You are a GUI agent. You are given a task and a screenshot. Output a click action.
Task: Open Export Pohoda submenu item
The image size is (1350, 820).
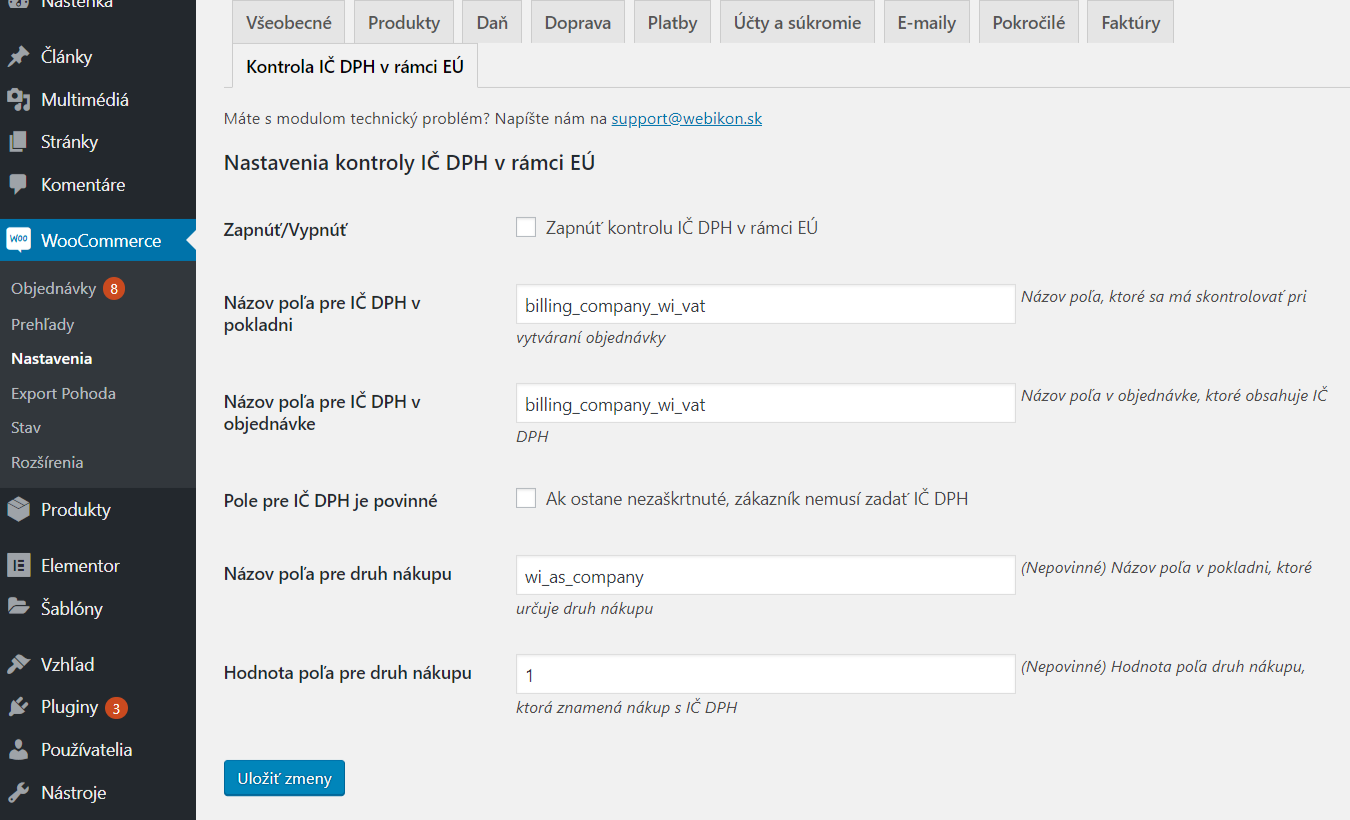[63, 393]
